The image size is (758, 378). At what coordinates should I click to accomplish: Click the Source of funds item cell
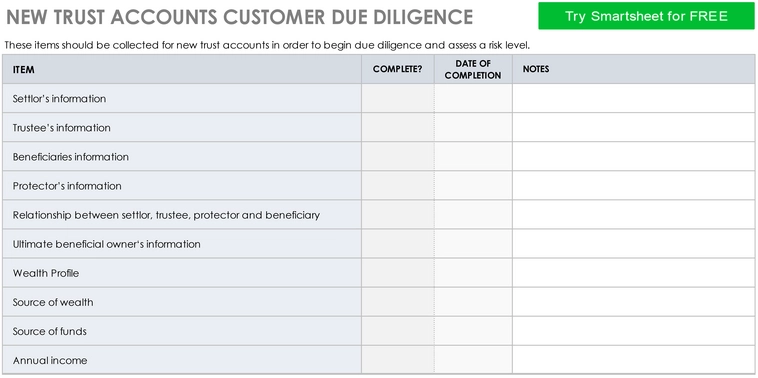tap(182, 331)
